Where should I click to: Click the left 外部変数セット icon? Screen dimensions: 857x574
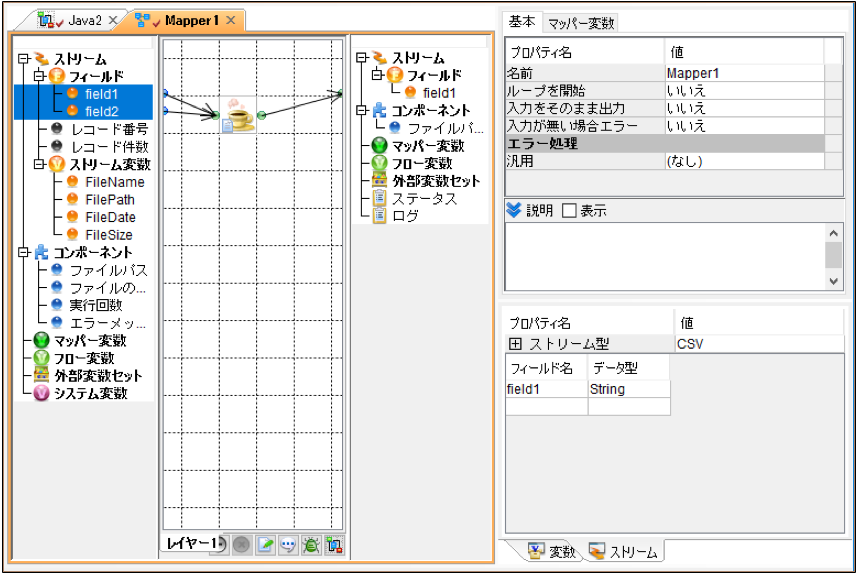click(x=42, y=376)
